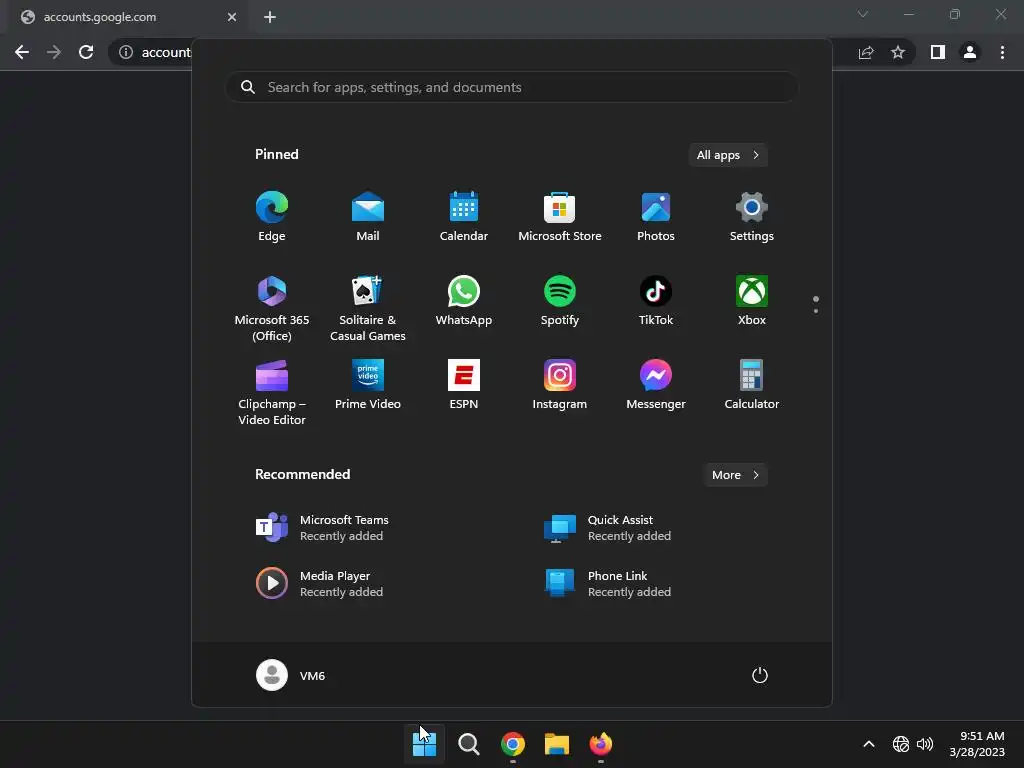Open volume control in system tray
The height and width of the screenshot is (768, 1024).
pyautogui.click(x=925, y=744)
